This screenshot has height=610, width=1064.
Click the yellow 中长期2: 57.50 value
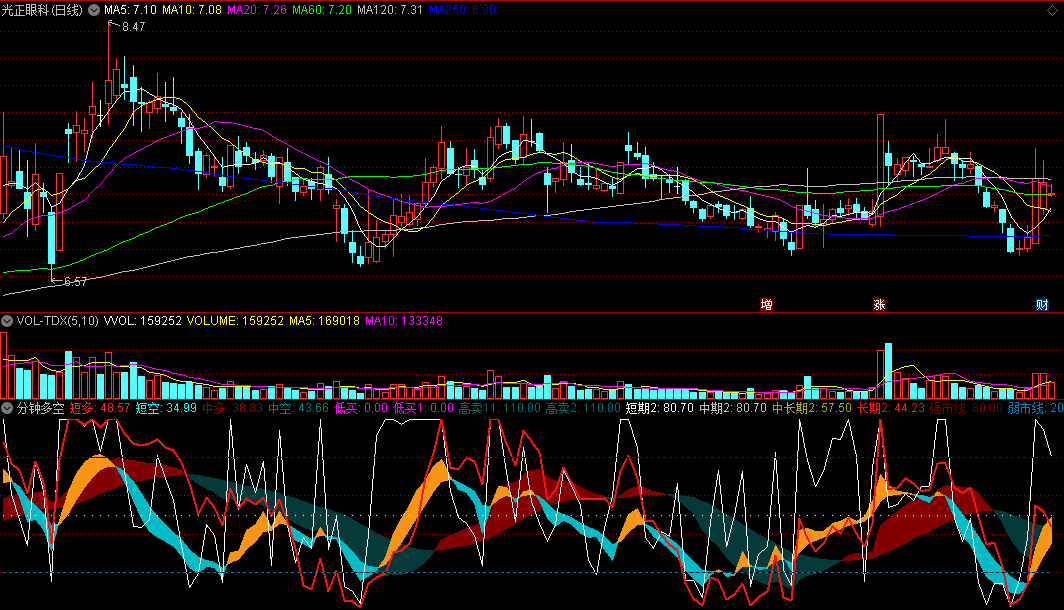coord(812,408)
